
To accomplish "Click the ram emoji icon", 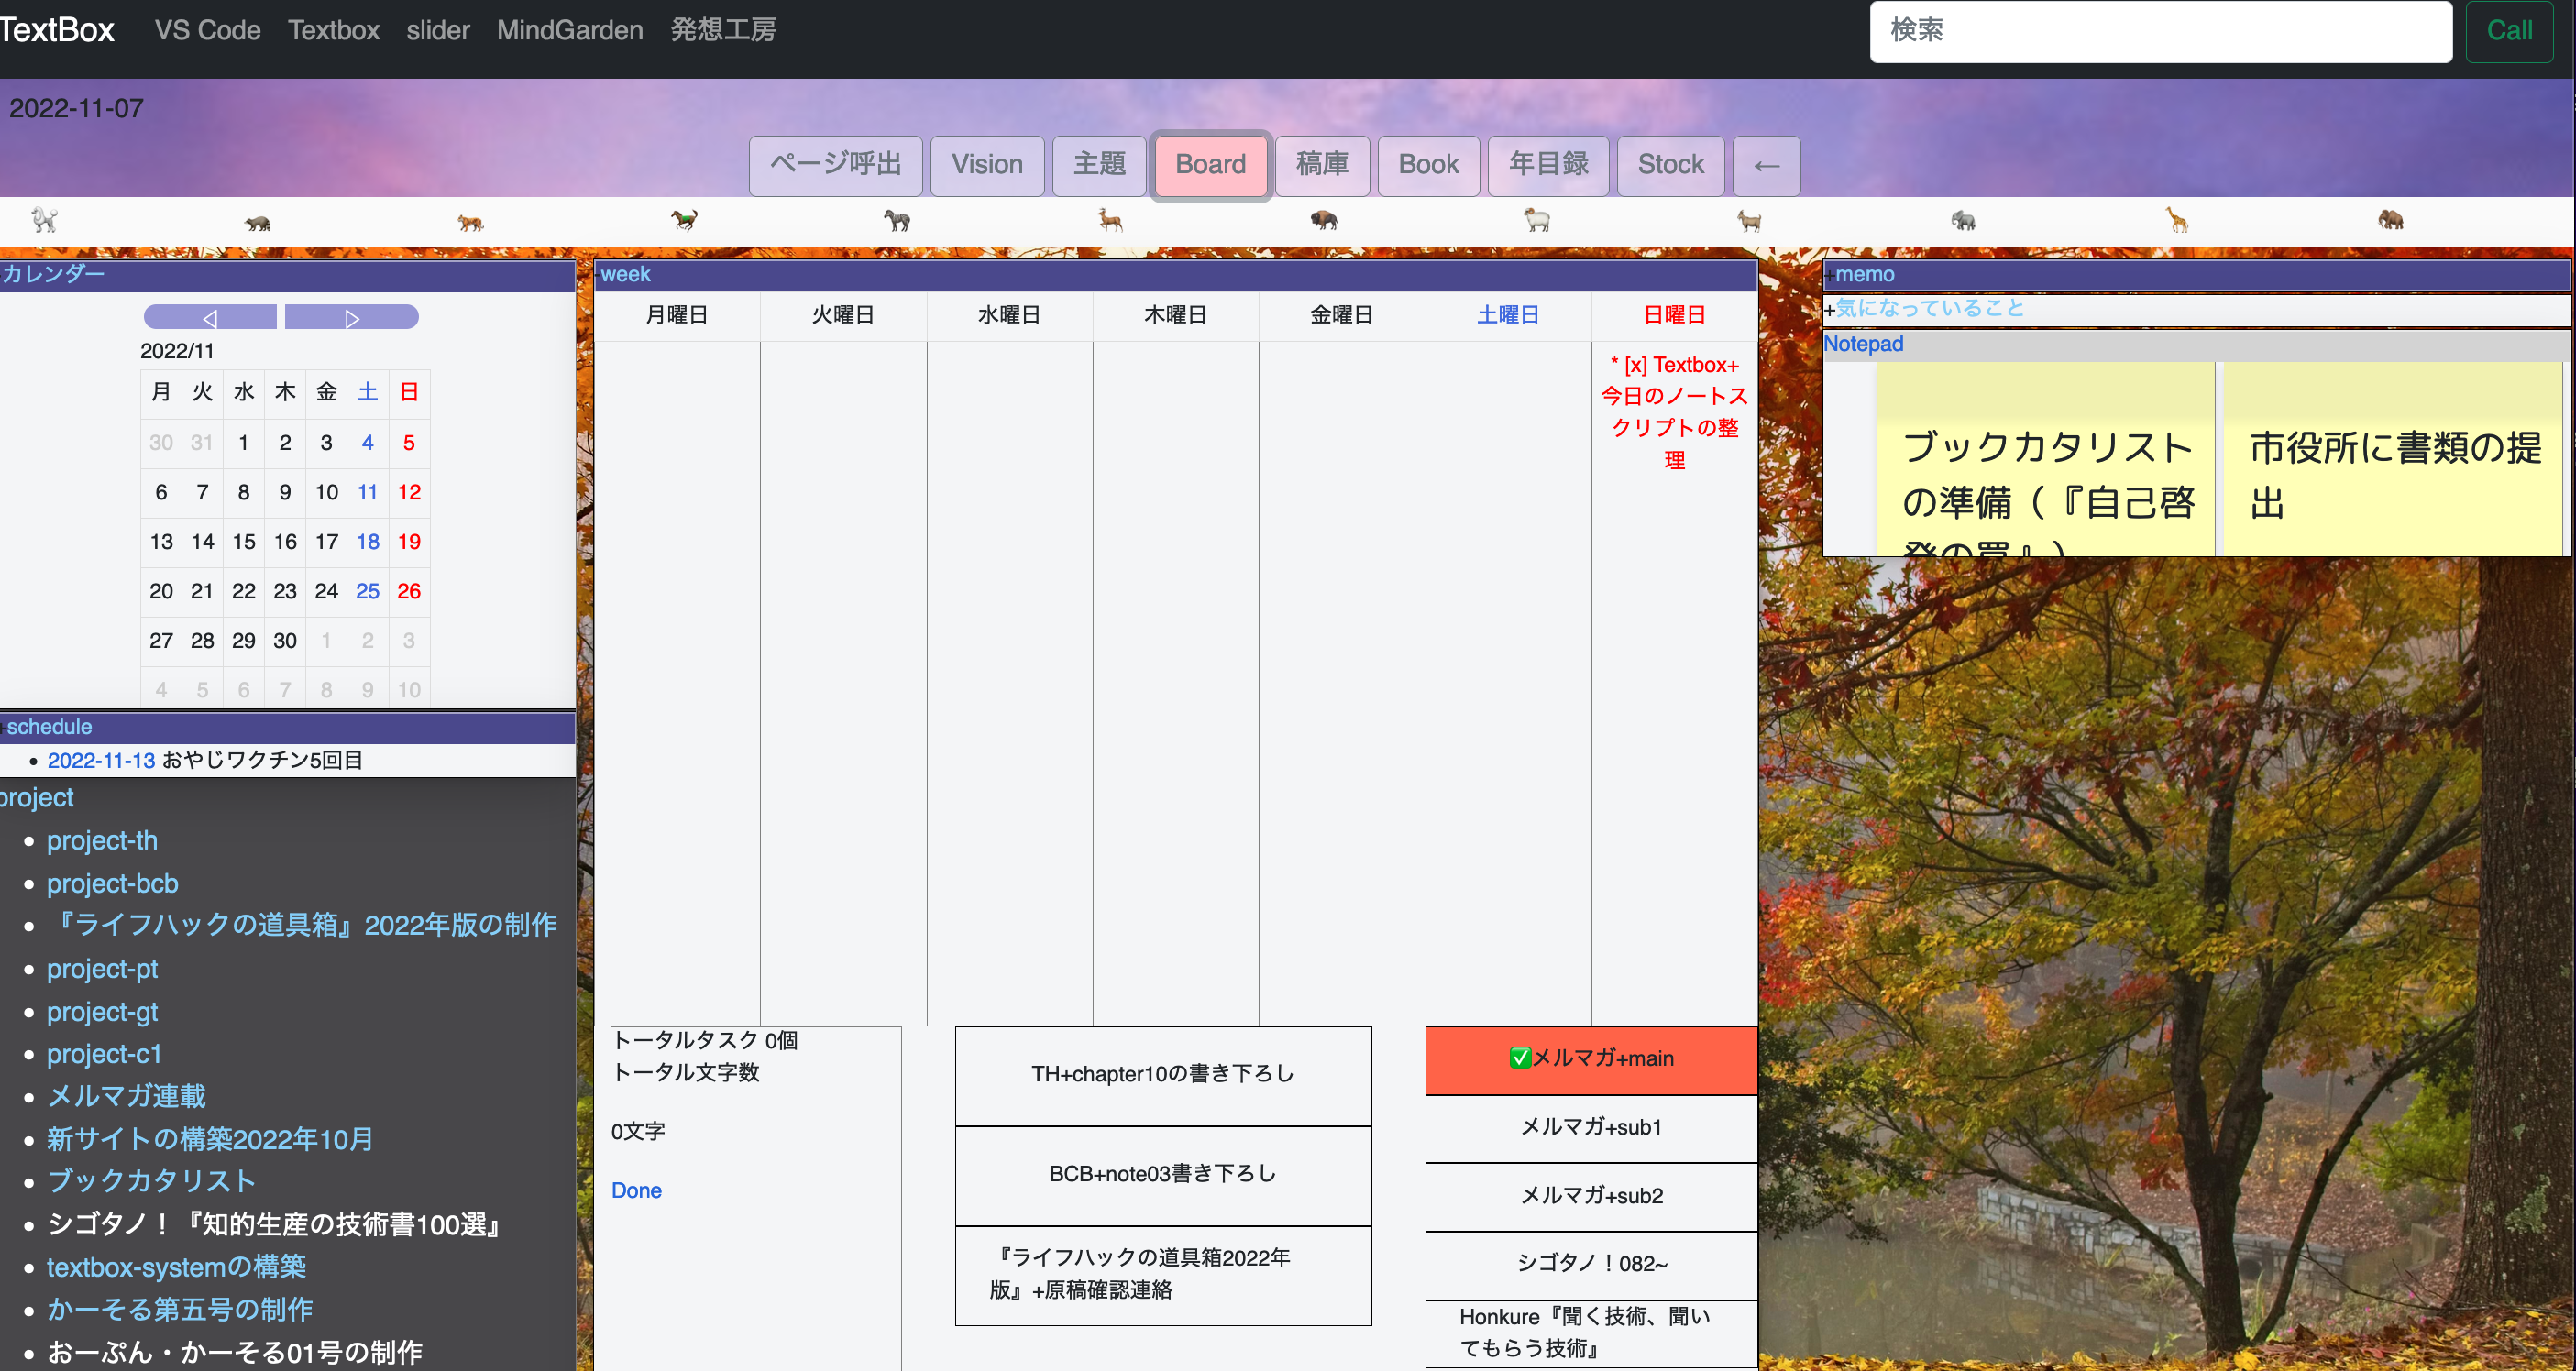I will 1537,220.
